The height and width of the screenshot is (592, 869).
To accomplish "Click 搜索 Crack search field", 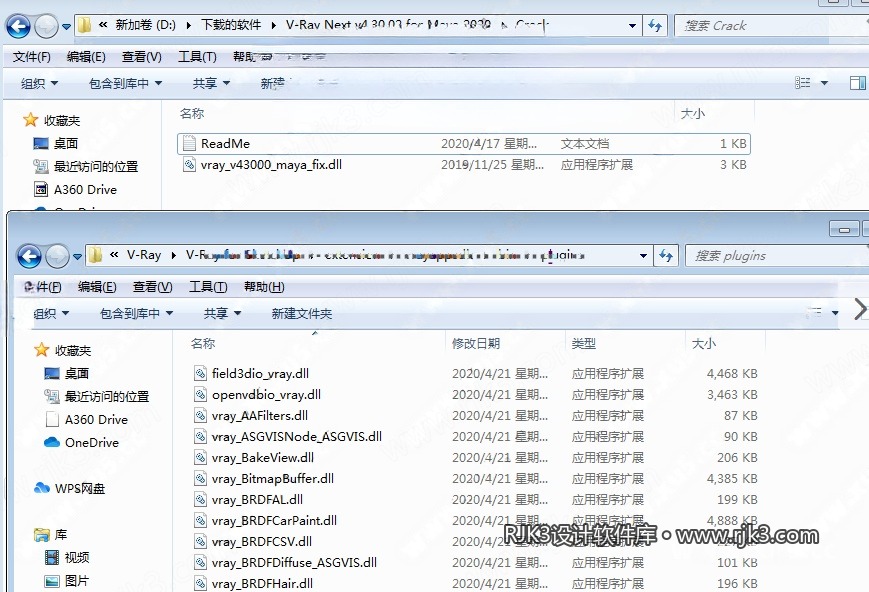I will [770, 25].
